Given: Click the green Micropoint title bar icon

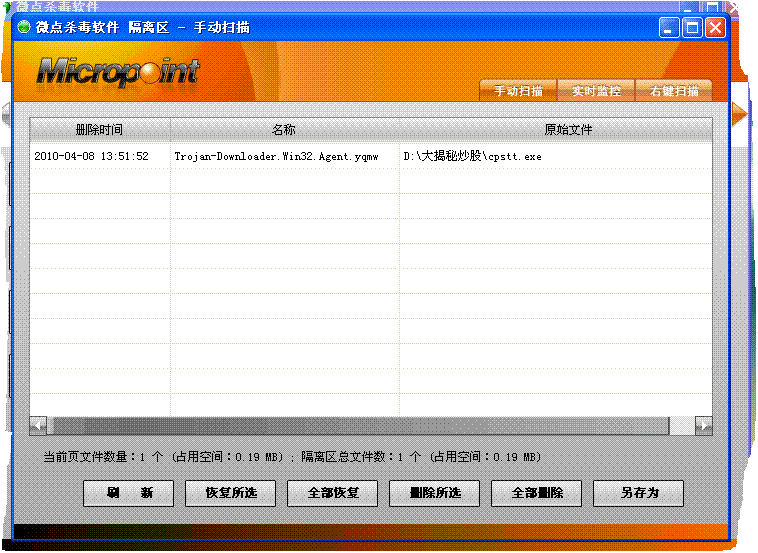Looking at the screenshot, I should pyautogui.click(x=24, y=27).
